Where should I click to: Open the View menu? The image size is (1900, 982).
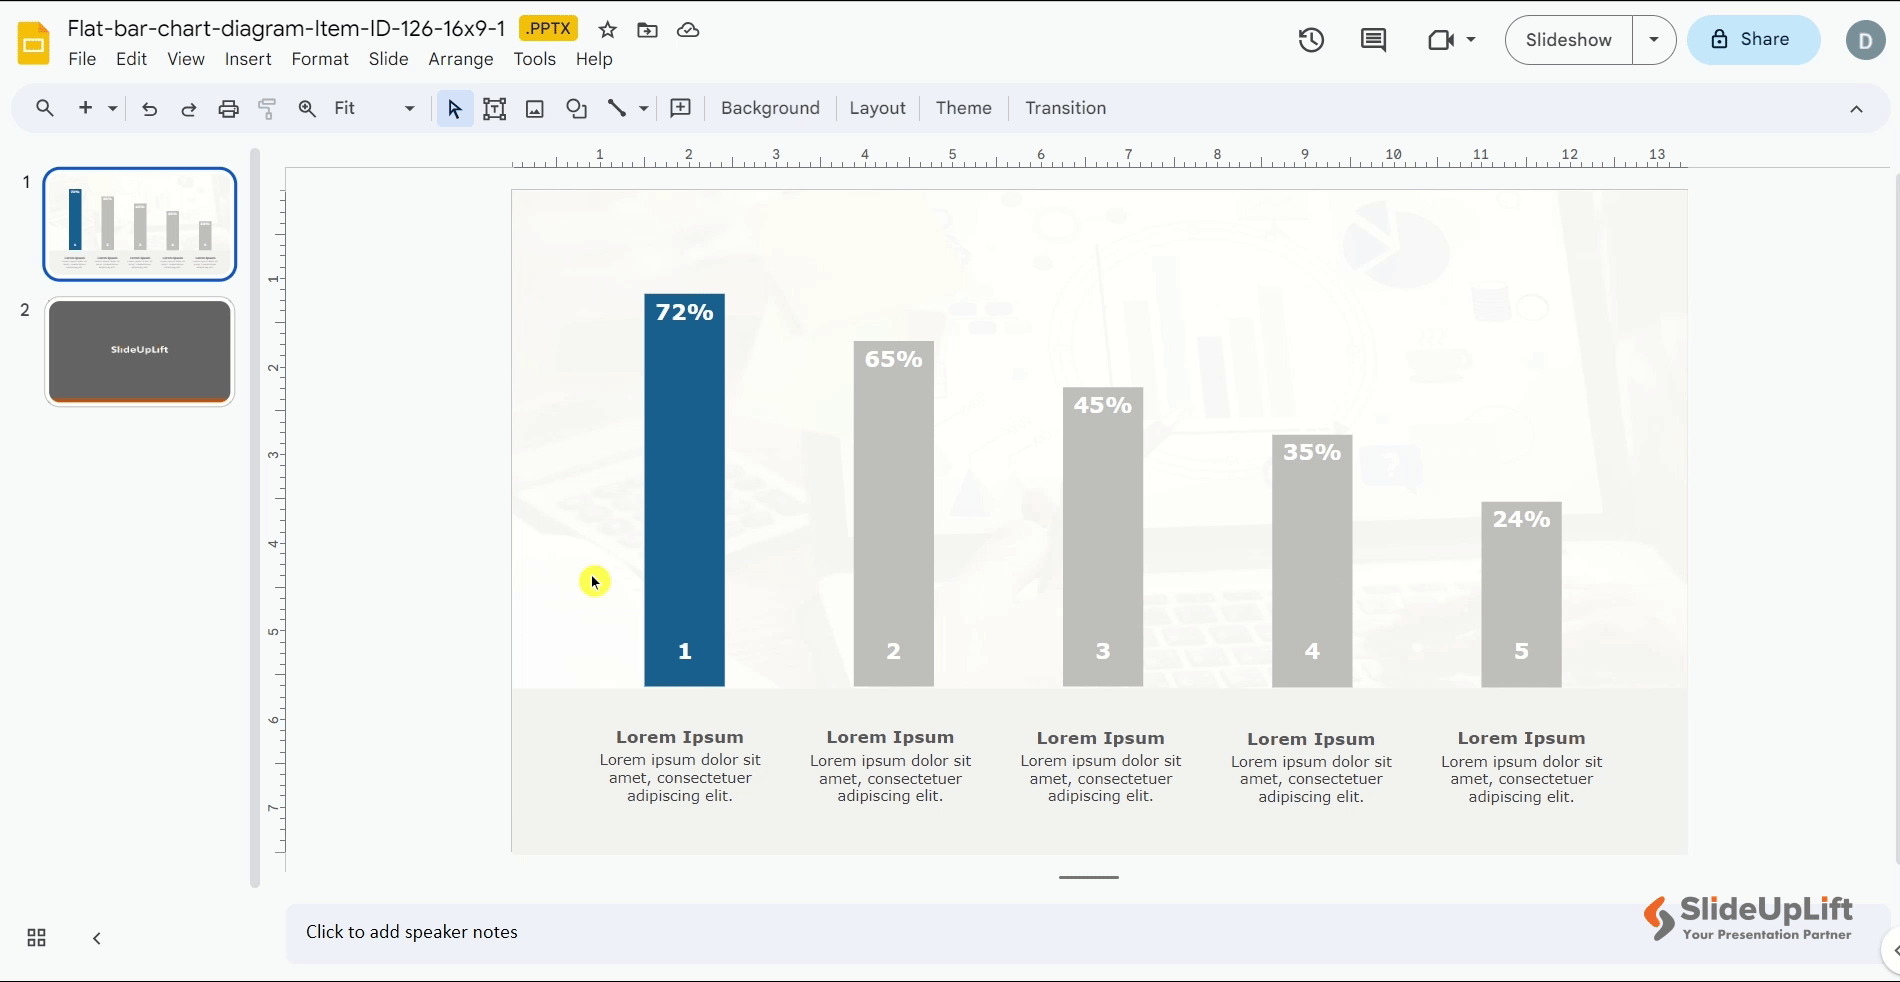186,59
